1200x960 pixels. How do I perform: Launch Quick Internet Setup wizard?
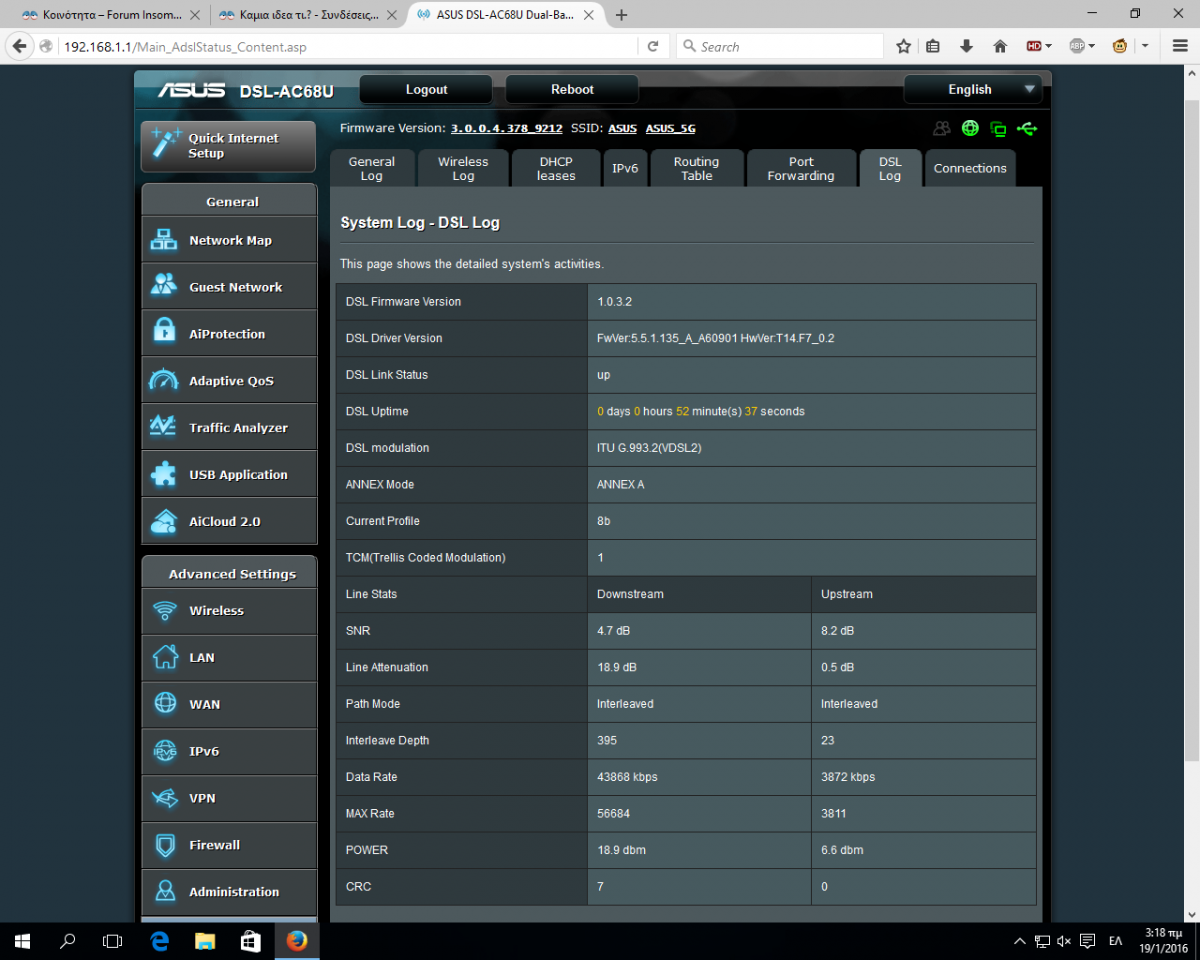[x=229, y=146]
